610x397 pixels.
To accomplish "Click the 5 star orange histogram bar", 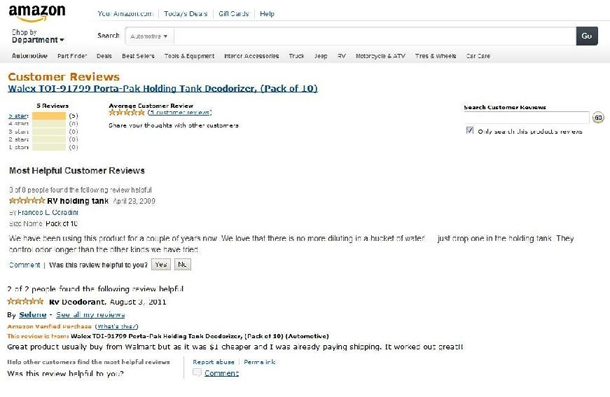I will tap(49, 116).
